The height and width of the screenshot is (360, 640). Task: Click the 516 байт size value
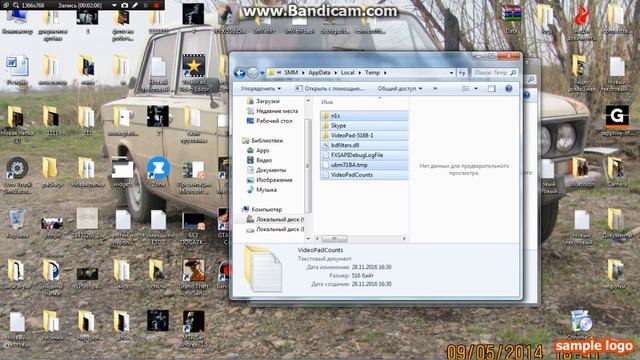click(363, 276)
